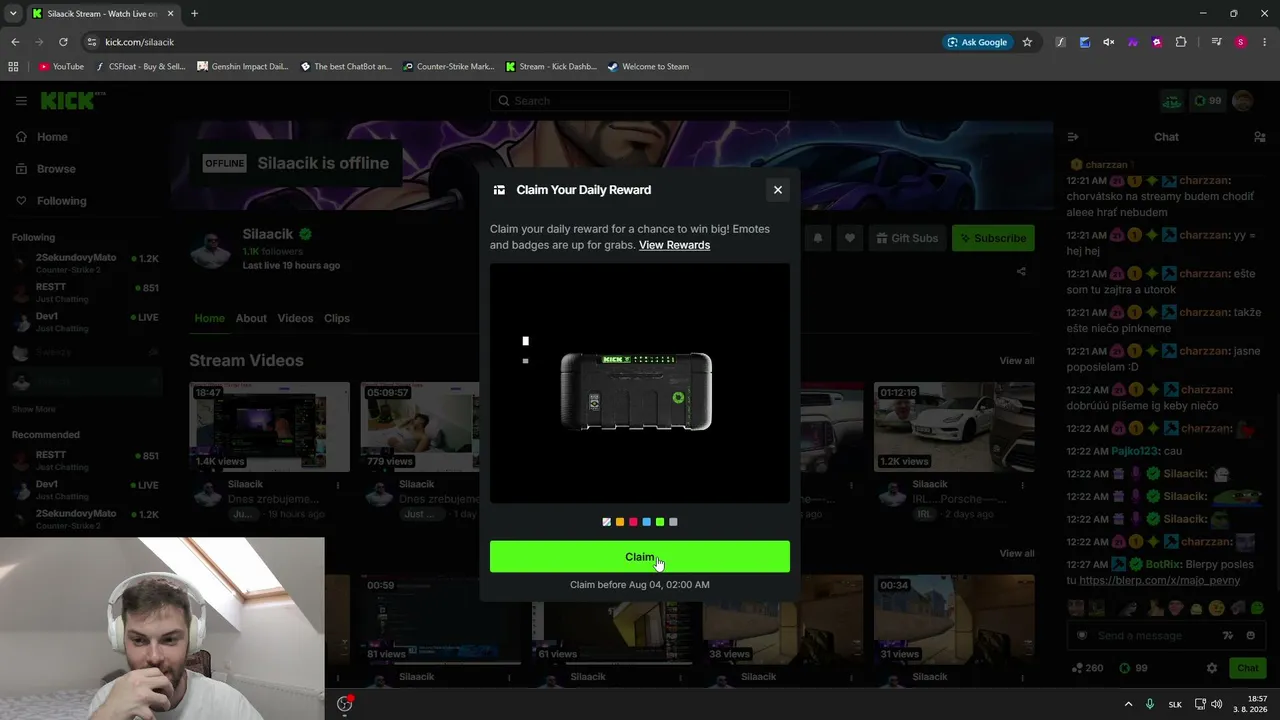Click the address bar showing kick.com/silaacik
This screenshot has height=720, width=1280.
[510, 42]
